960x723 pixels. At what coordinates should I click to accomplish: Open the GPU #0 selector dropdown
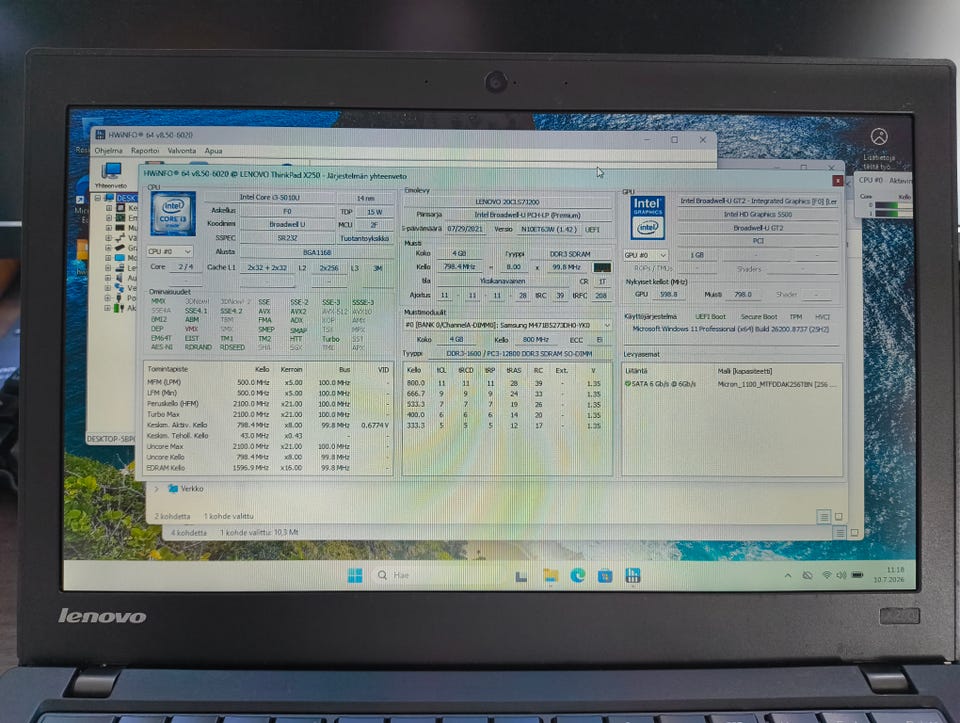pos(645,255)
